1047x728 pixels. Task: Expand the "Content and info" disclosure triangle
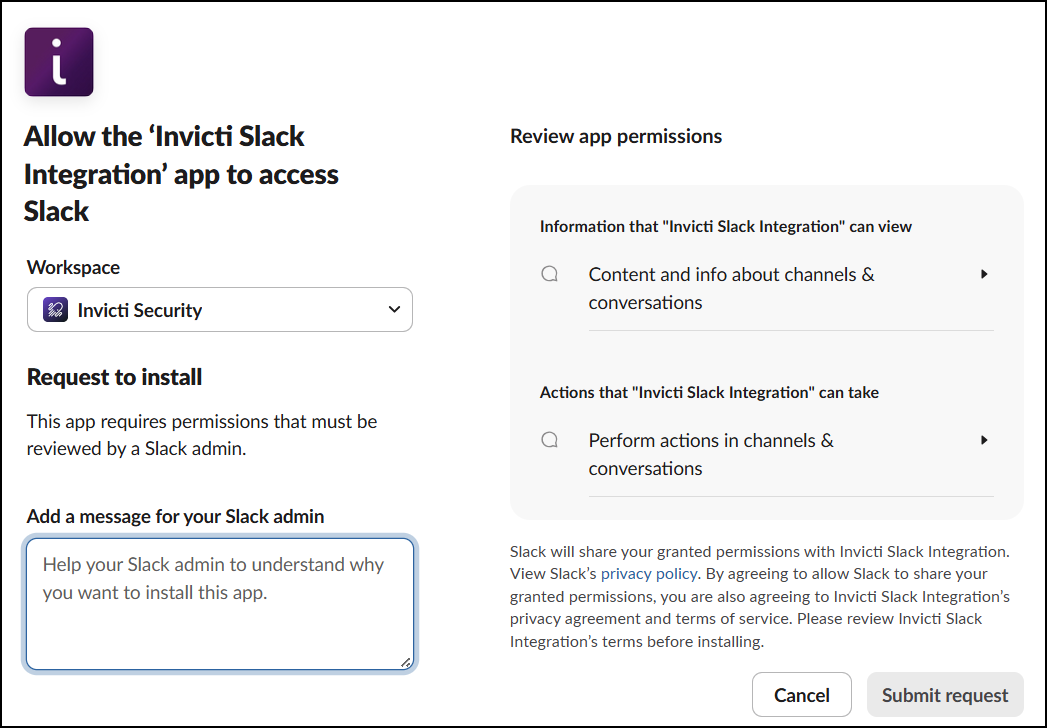click(984, 274)
